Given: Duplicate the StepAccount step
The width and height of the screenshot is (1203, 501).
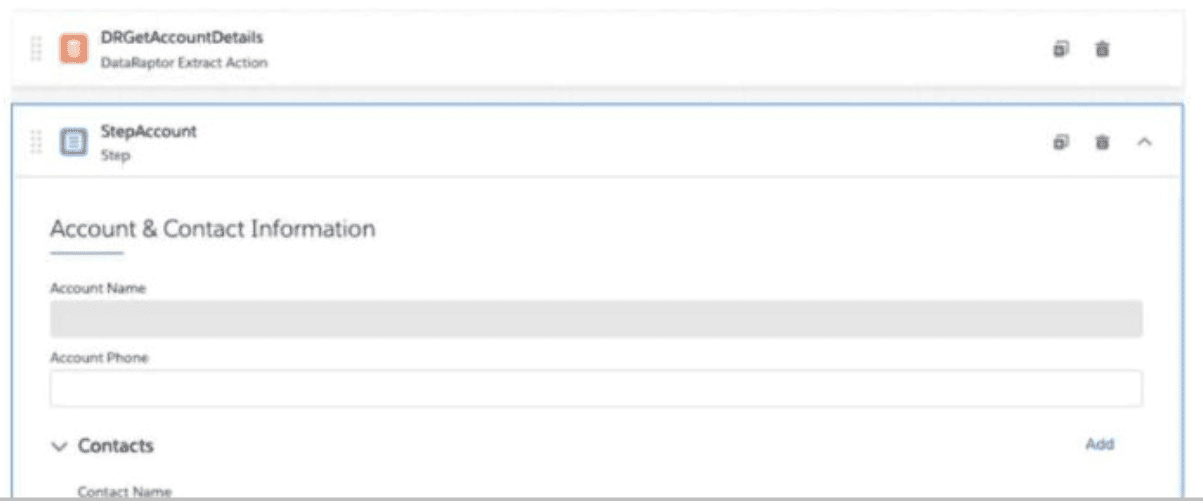Looking at the screenshot, I should pyautogui.click(x=1060, y=142).
